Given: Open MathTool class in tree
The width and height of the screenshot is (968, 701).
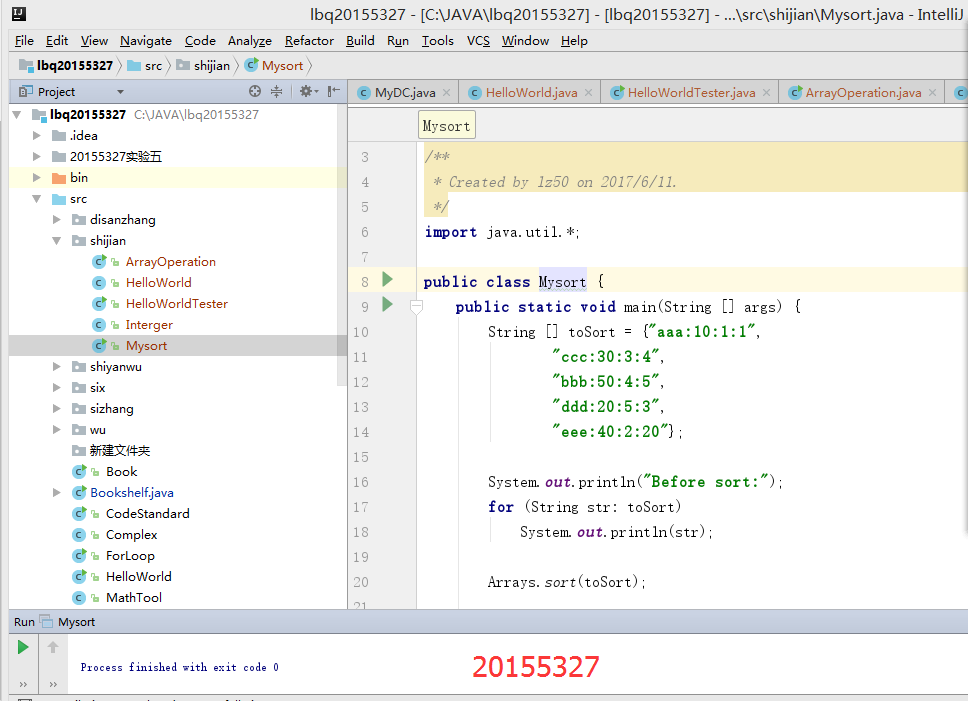Looking at the screenshot, I should 134,597.
